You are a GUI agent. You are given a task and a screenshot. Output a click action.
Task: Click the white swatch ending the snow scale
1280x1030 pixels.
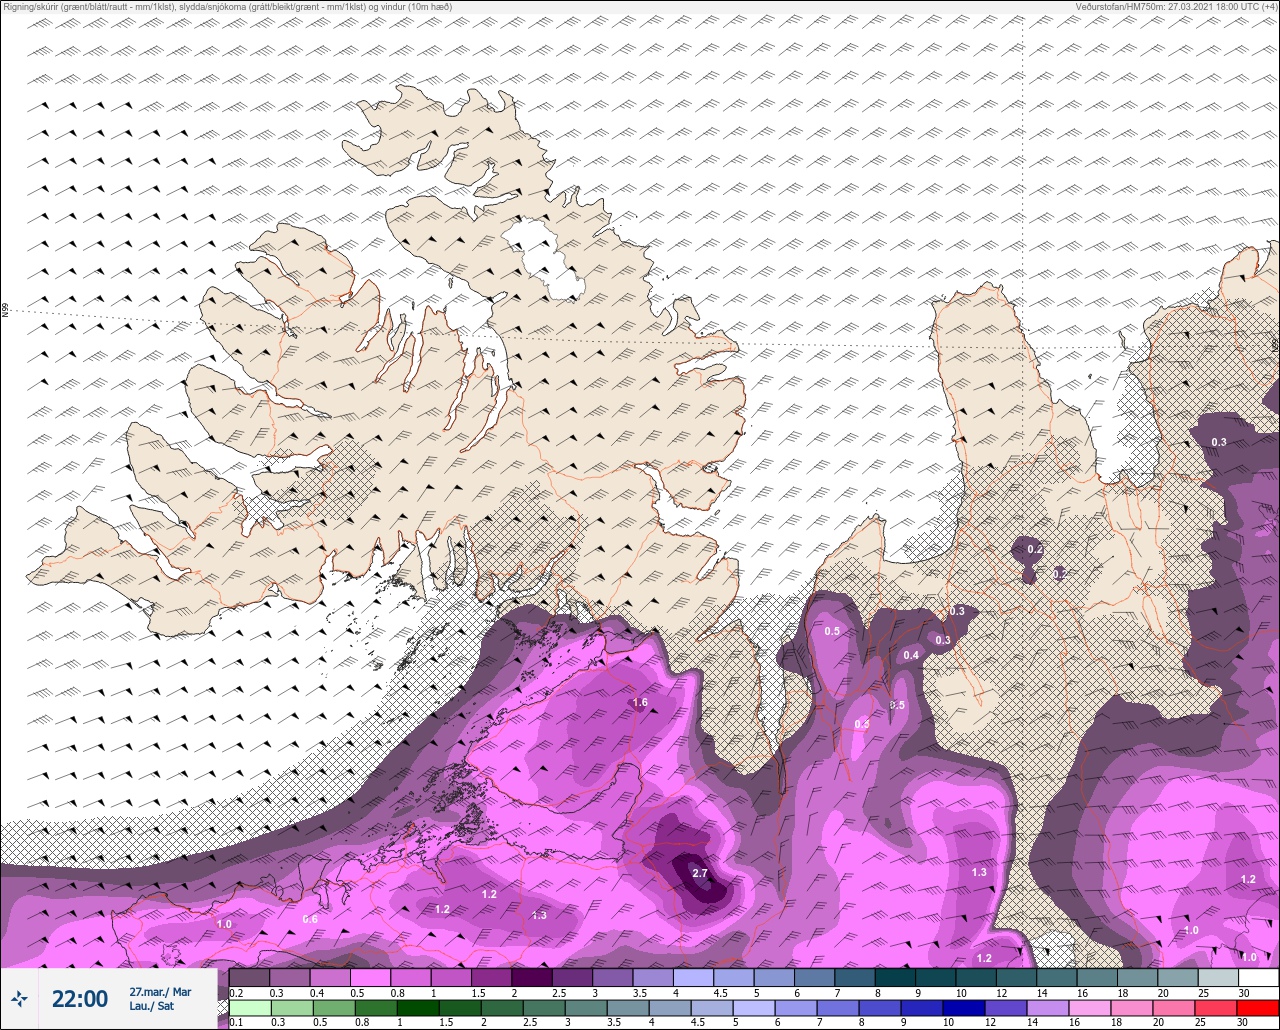1258,977
